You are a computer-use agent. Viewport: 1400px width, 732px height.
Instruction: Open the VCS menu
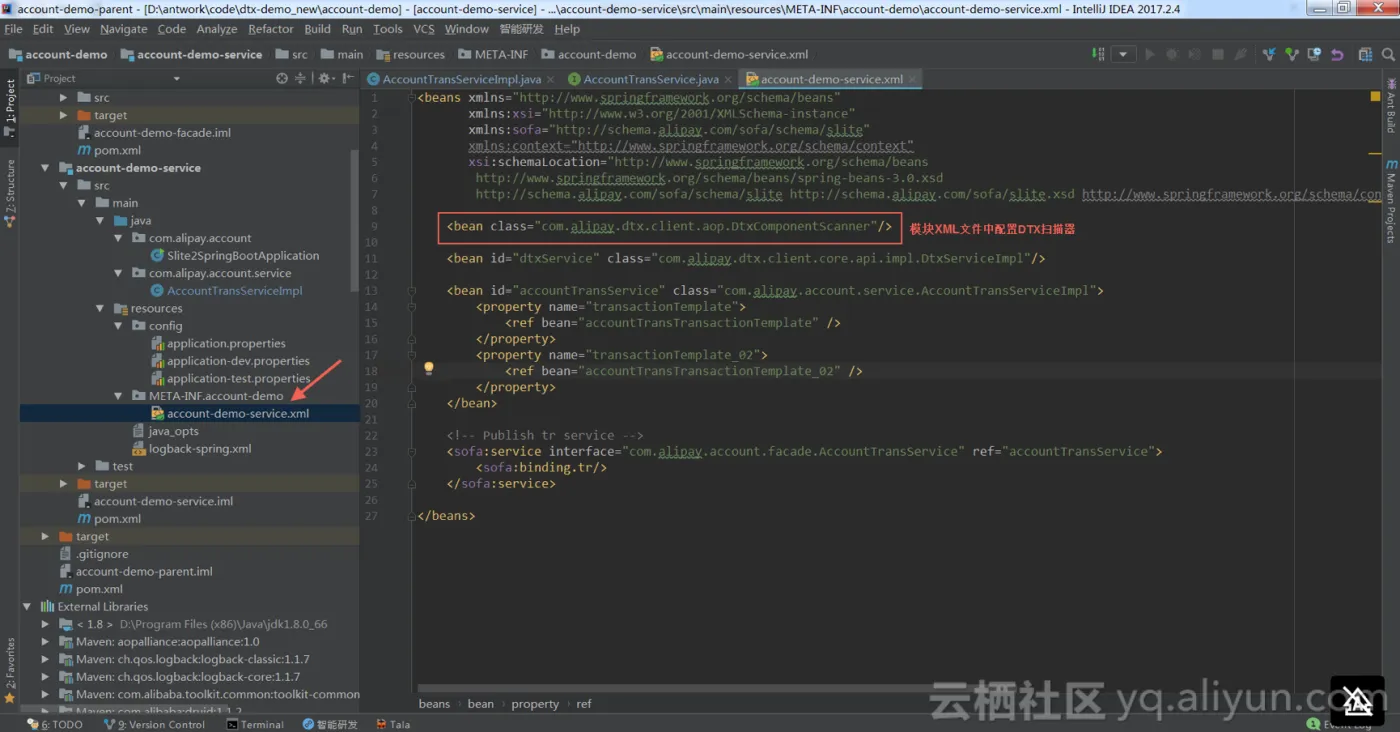coord(424,29)
